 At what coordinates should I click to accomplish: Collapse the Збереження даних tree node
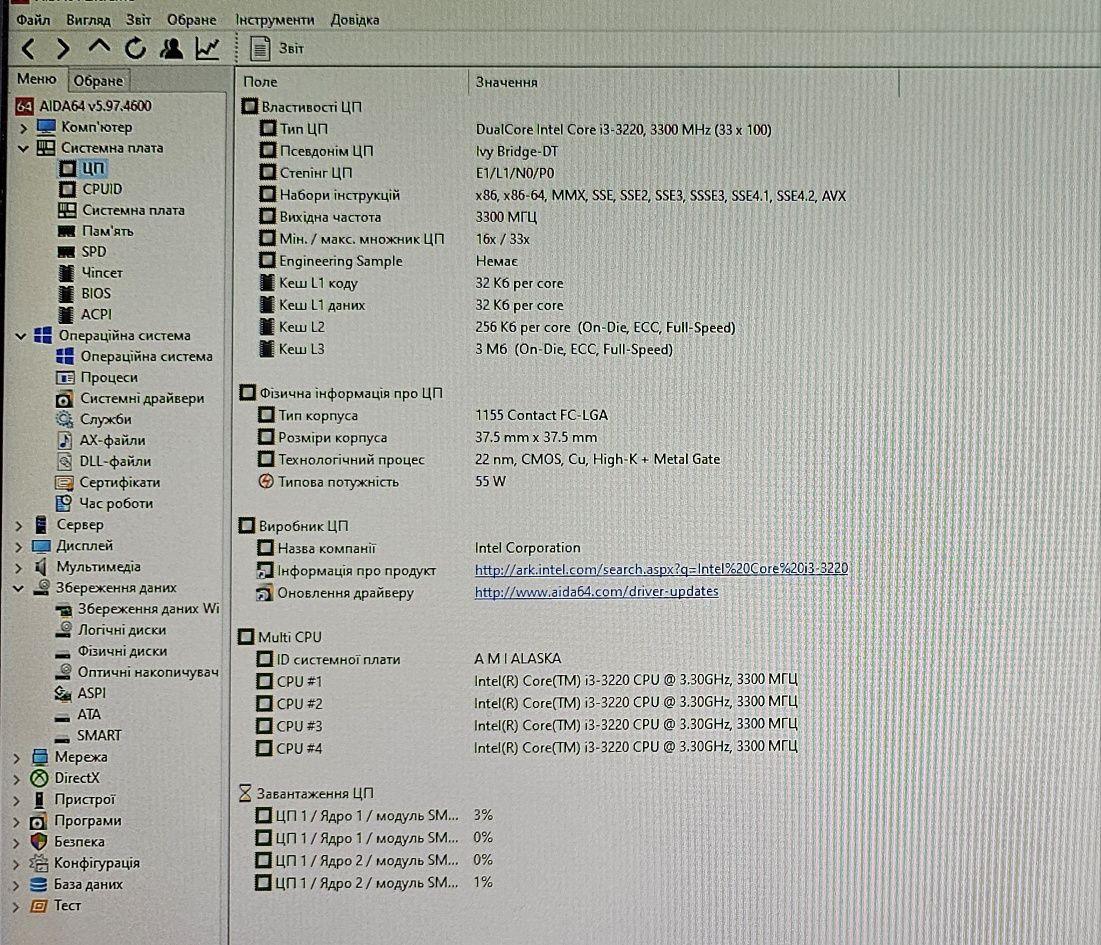click(18, 588)
